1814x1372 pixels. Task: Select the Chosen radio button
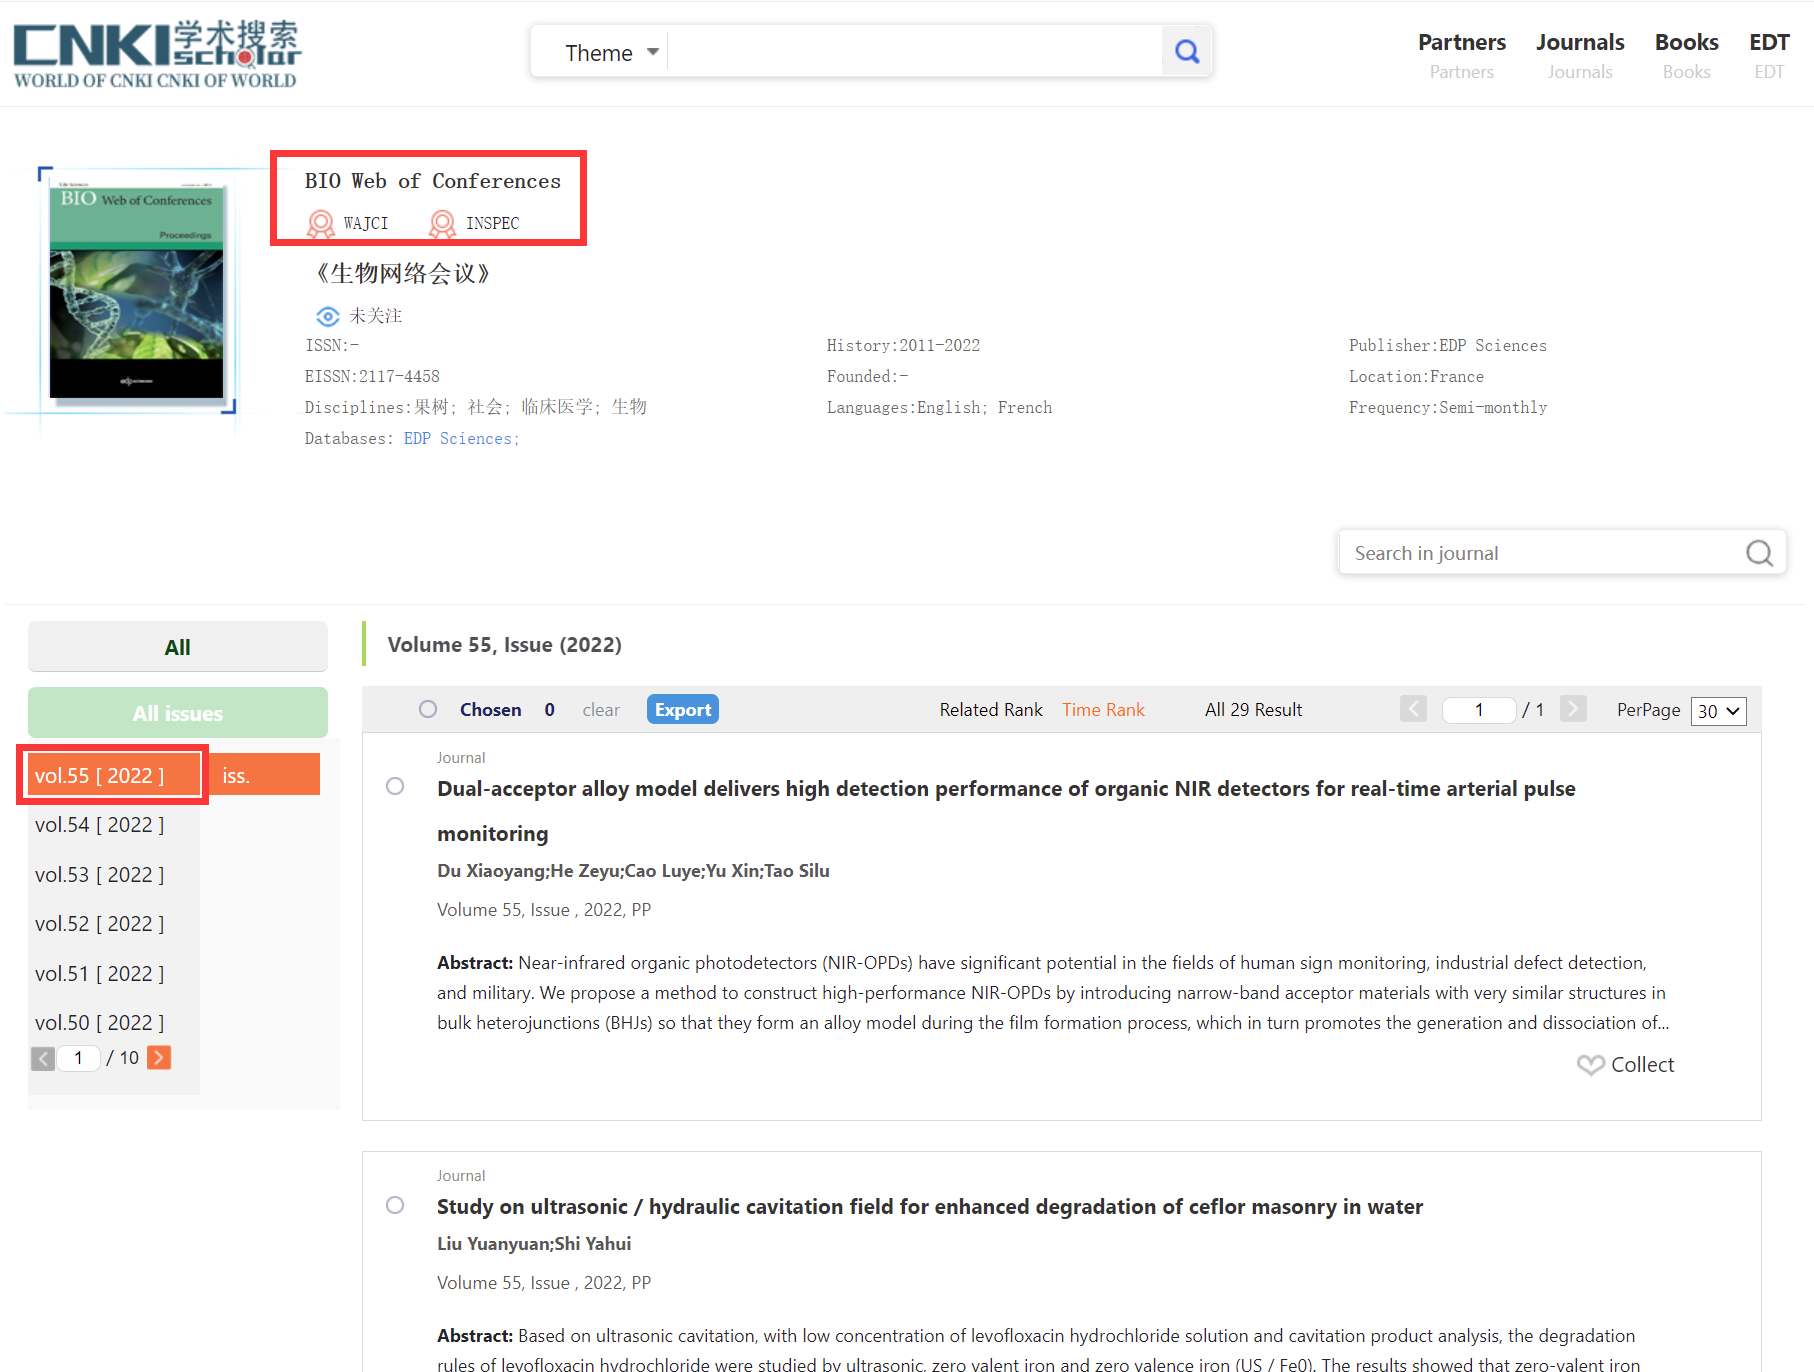pos(428,709)
